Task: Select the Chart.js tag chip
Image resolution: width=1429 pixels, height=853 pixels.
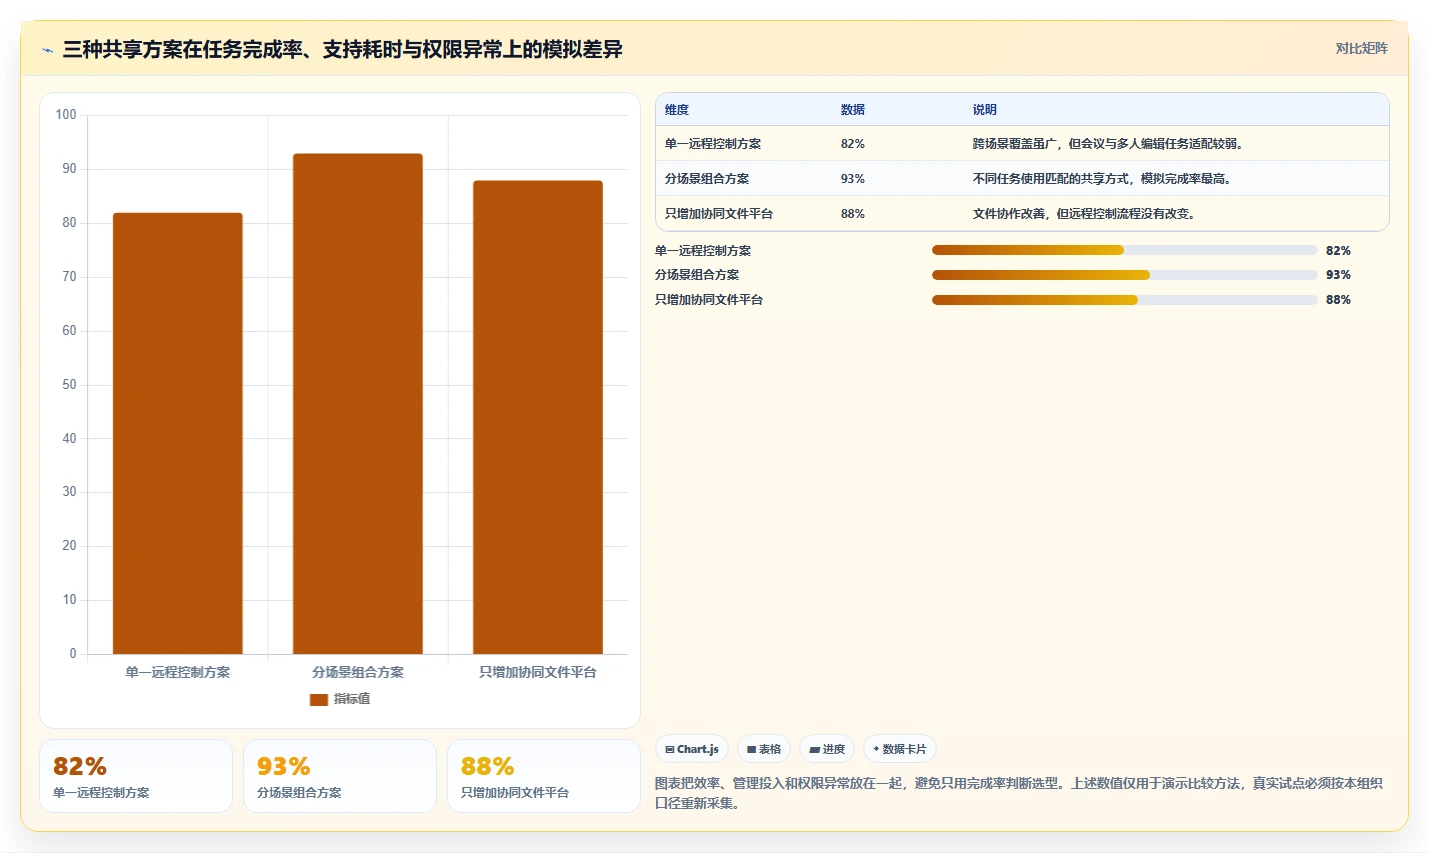Action: point(692,749)
